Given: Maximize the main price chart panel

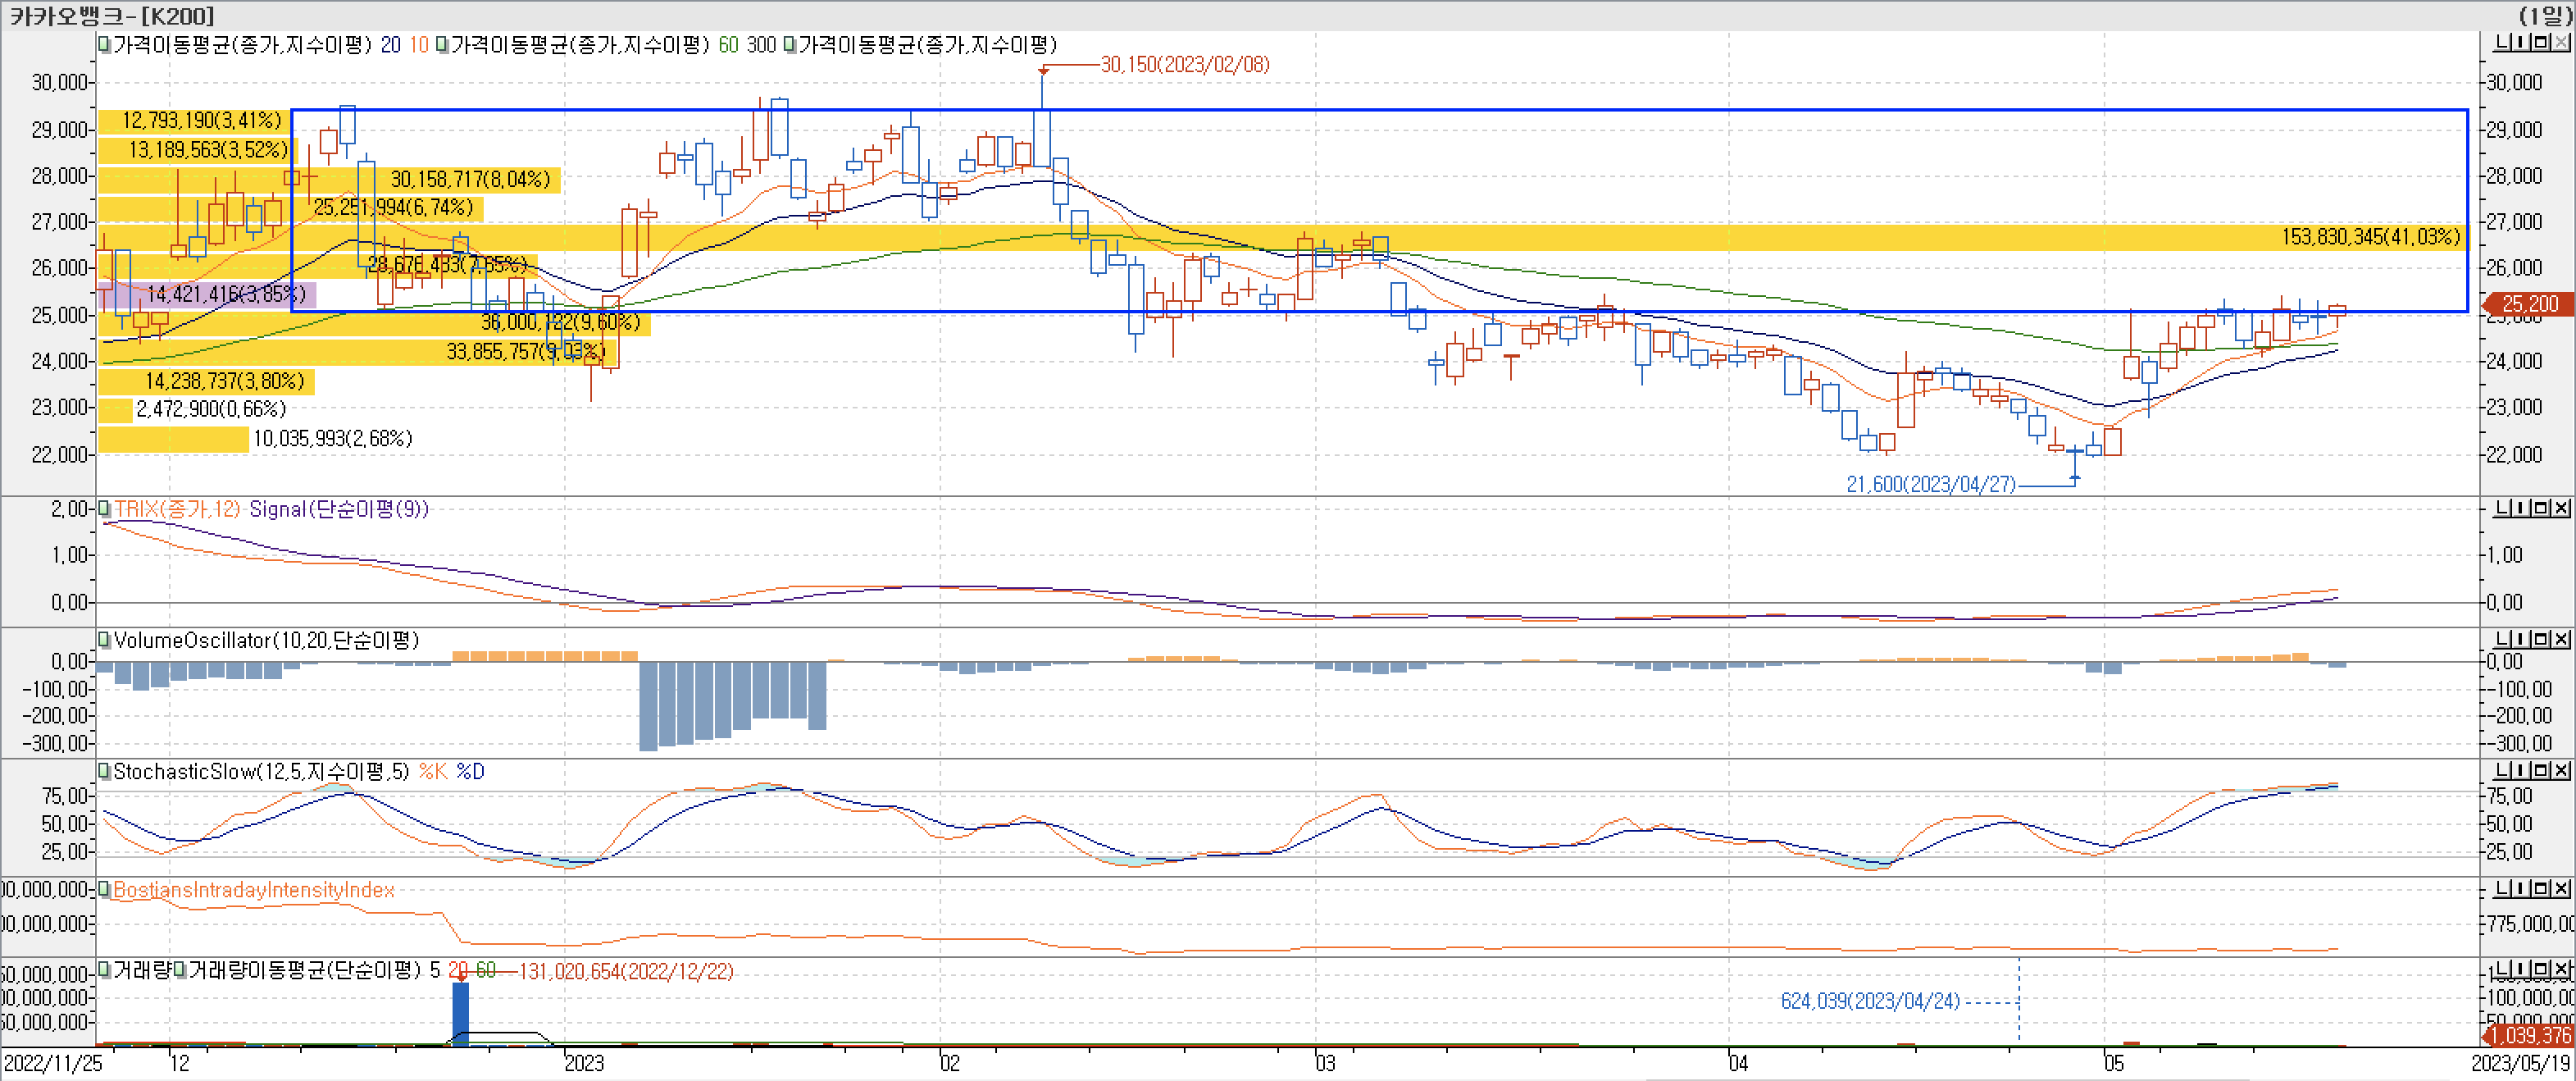Looking at the screenshot, I should coord(2541,43).
